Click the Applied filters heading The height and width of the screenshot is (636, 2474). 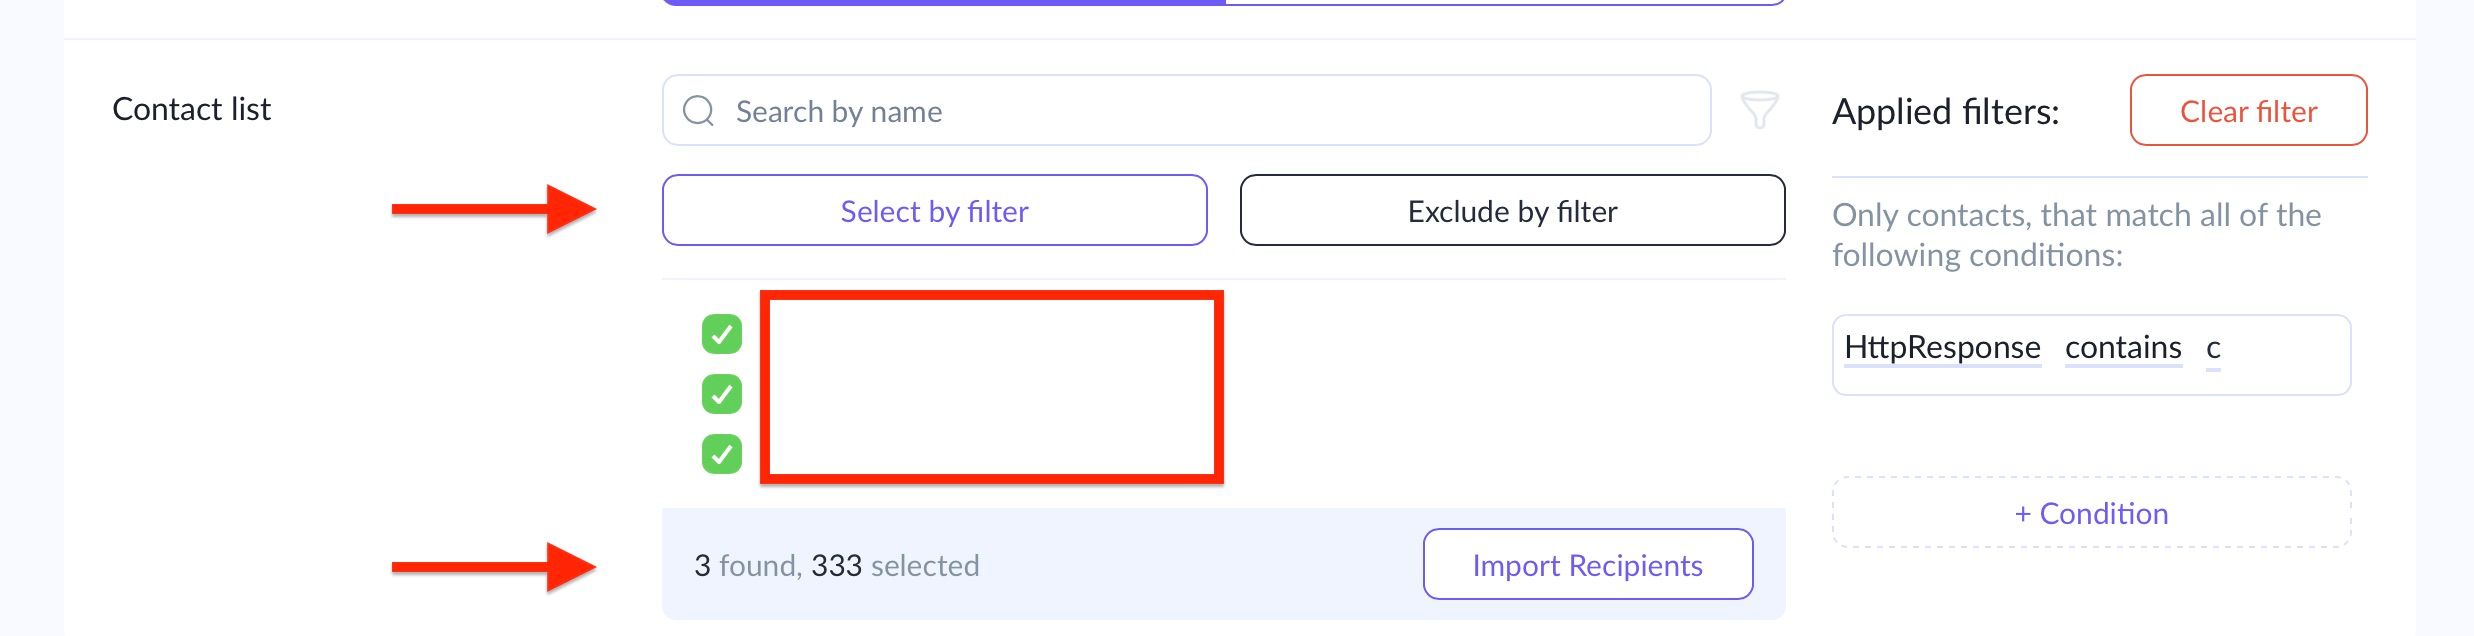coord(1945,112)
